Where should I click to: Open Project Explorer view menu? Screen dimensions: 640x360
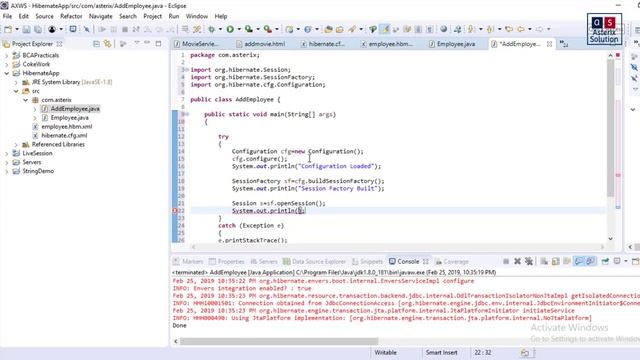[x=137, y=43]
